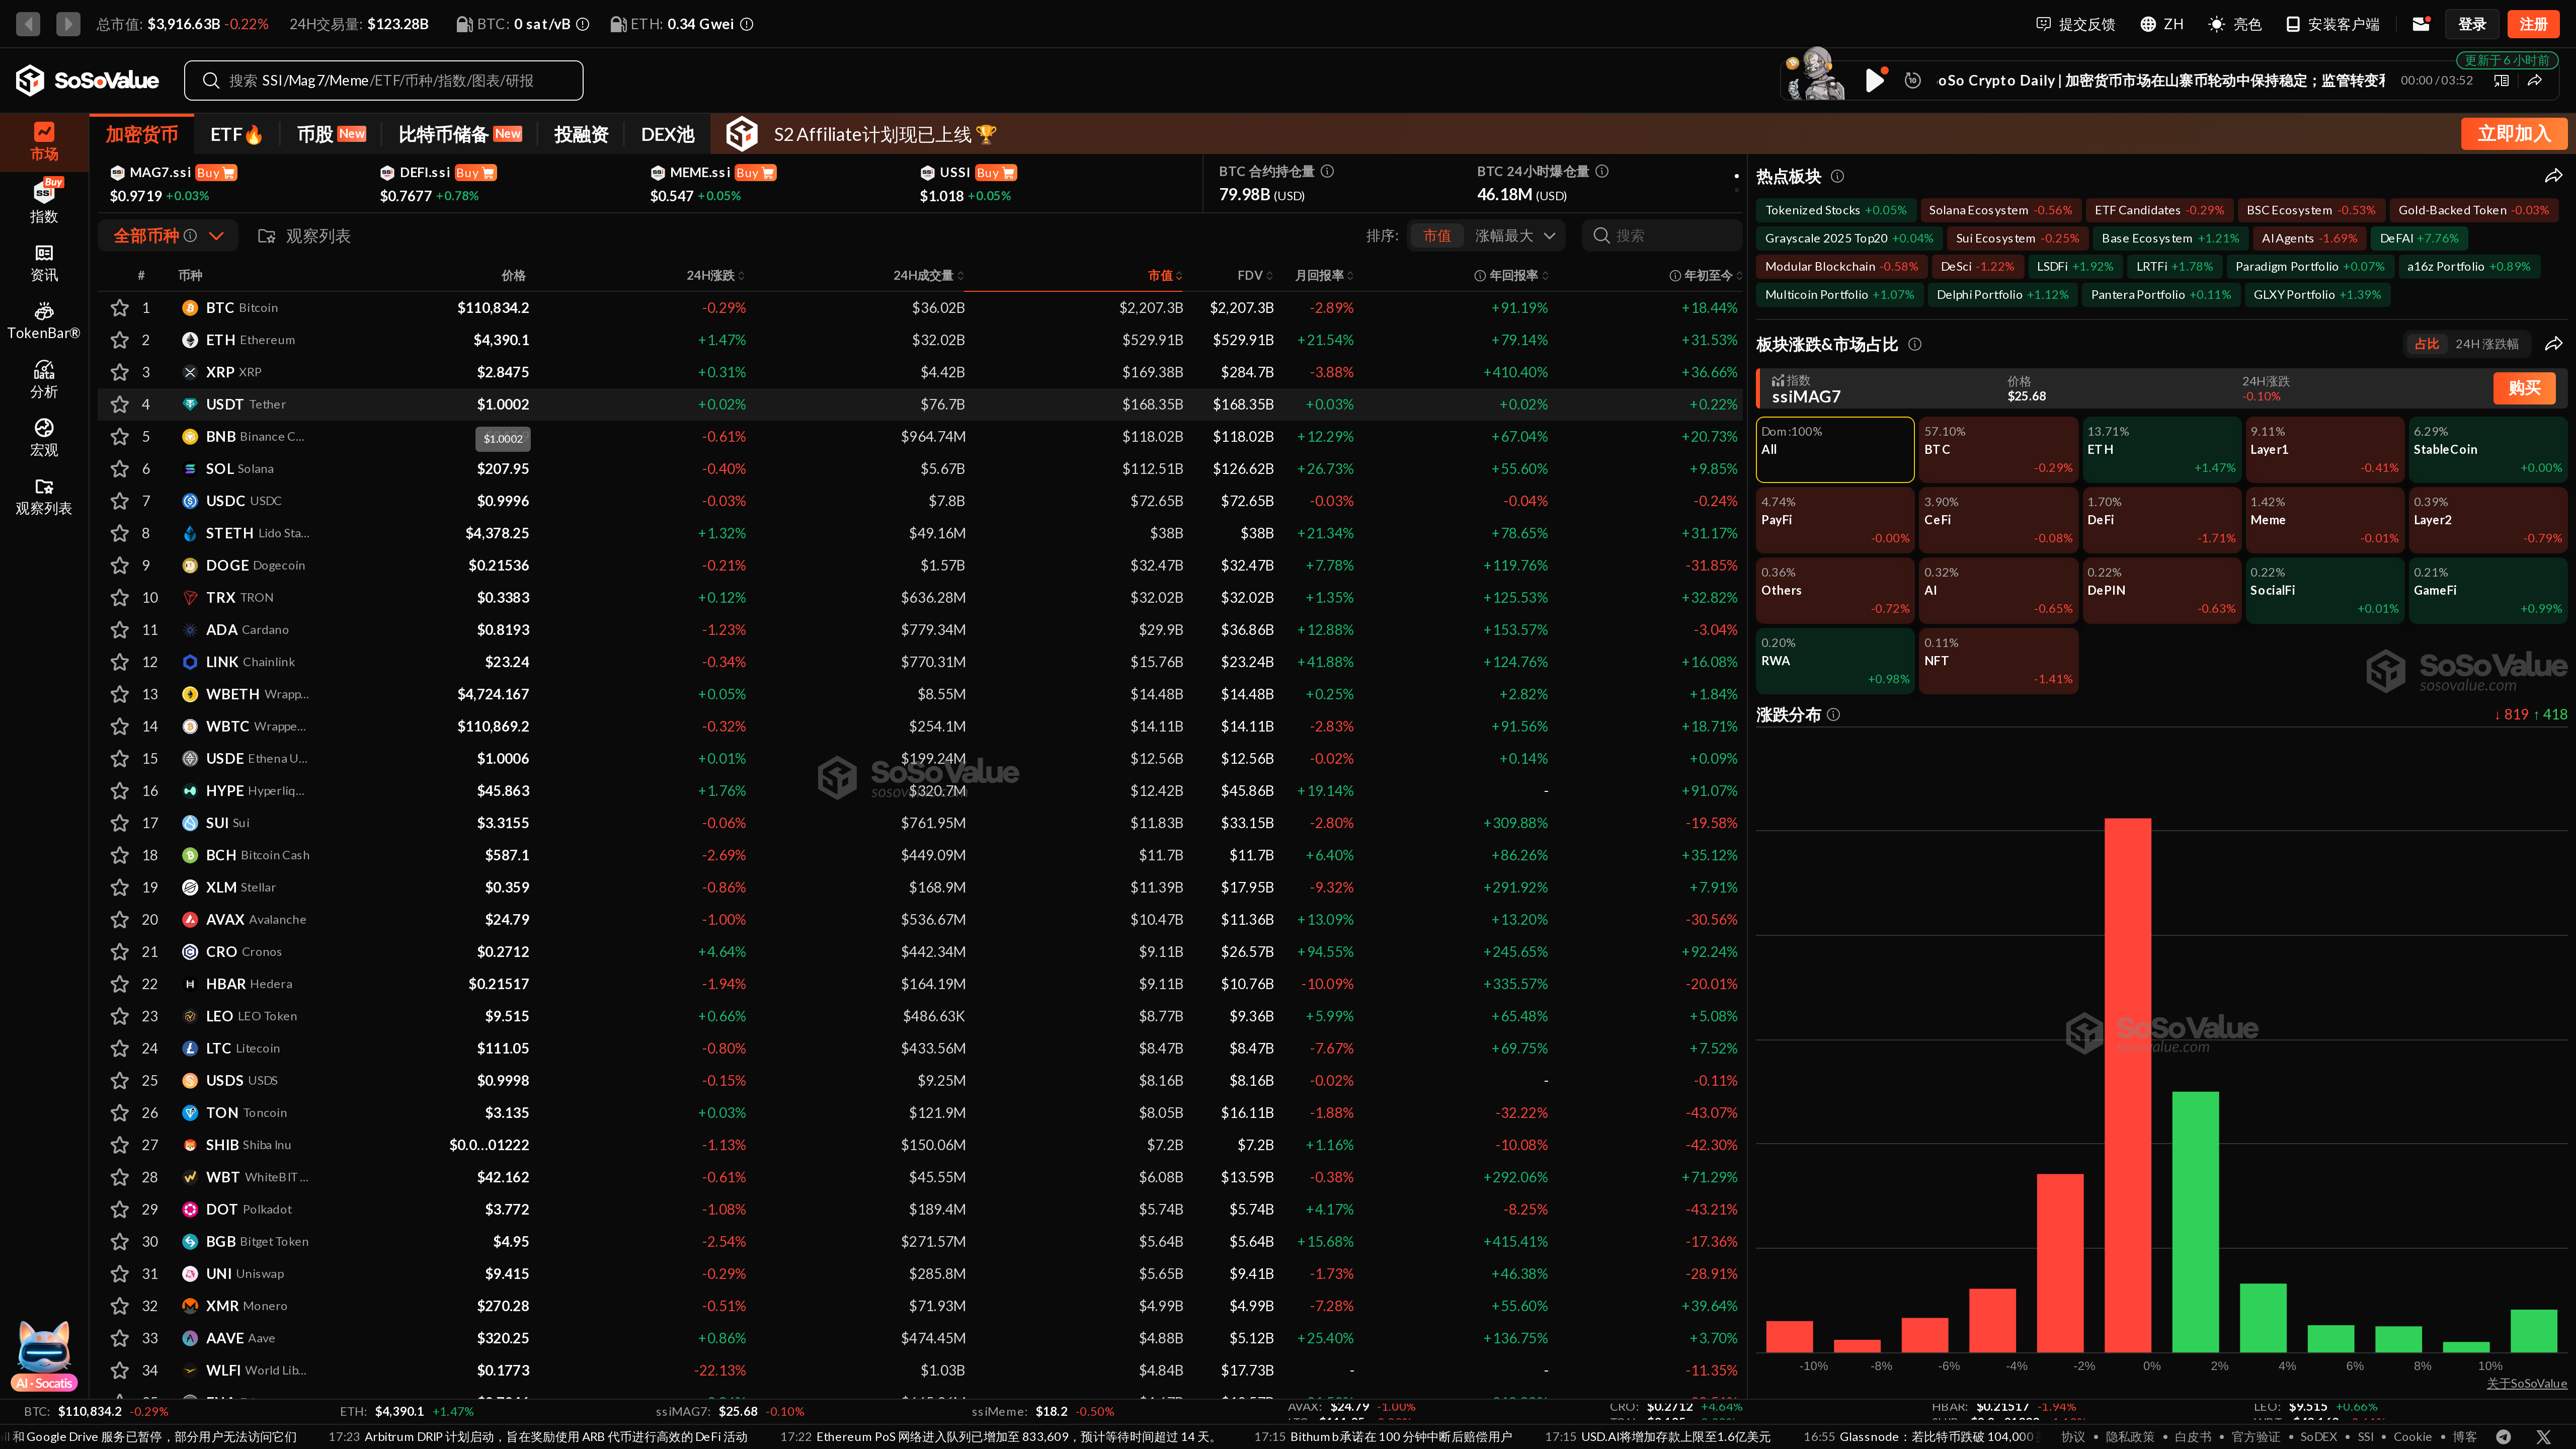
Task: Sort table by 24H涨跌
Action: (x=715, y=275)
